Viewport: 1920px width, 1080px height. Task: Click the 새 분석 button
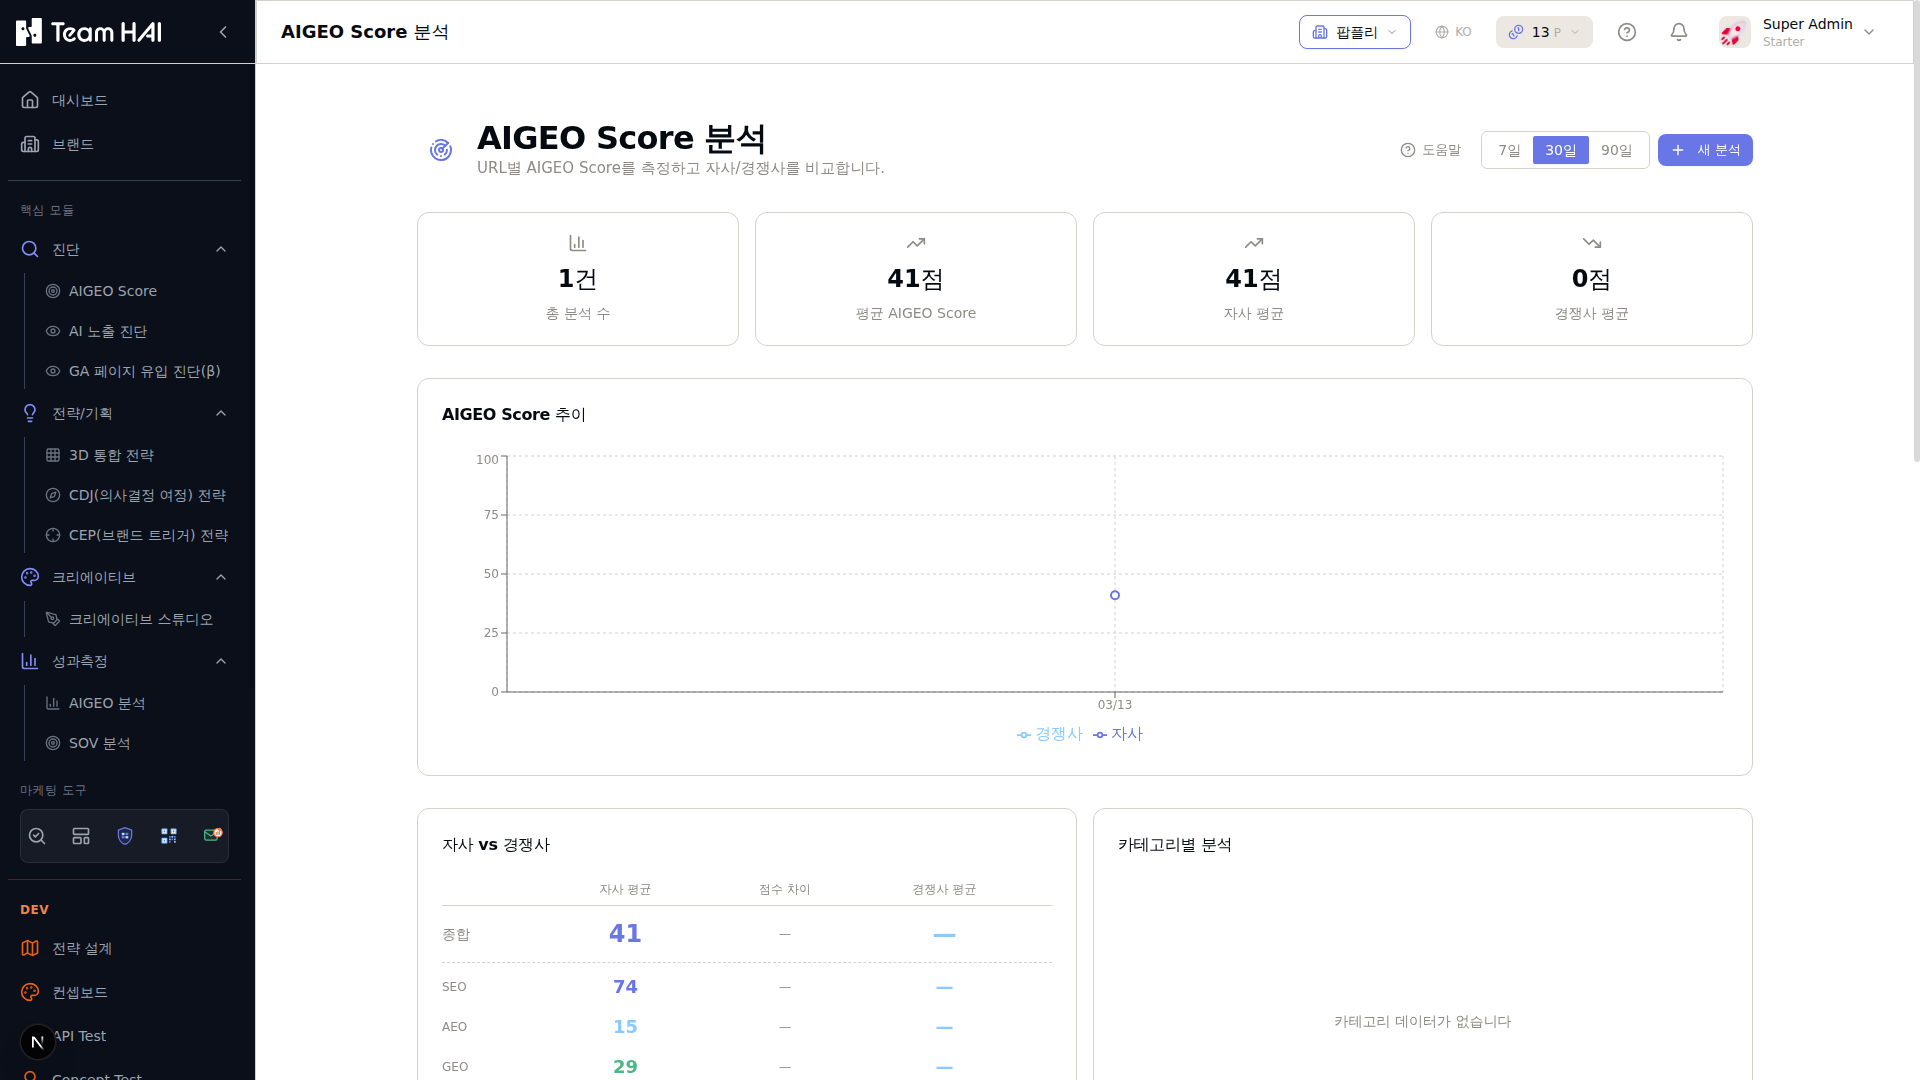pos(1705,150)
